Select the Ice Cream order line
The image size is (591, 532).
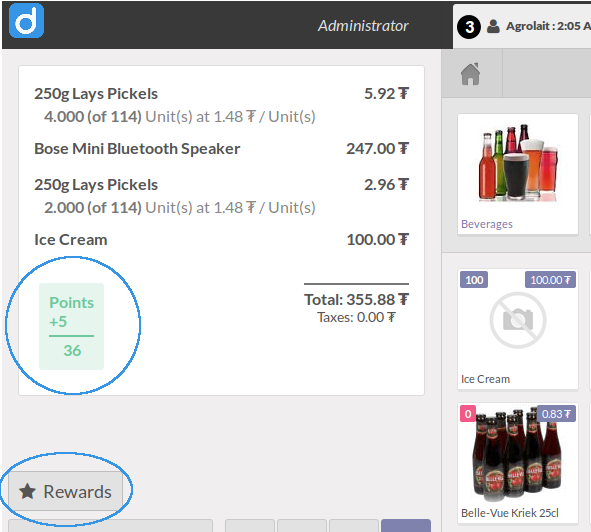[222, 240]
